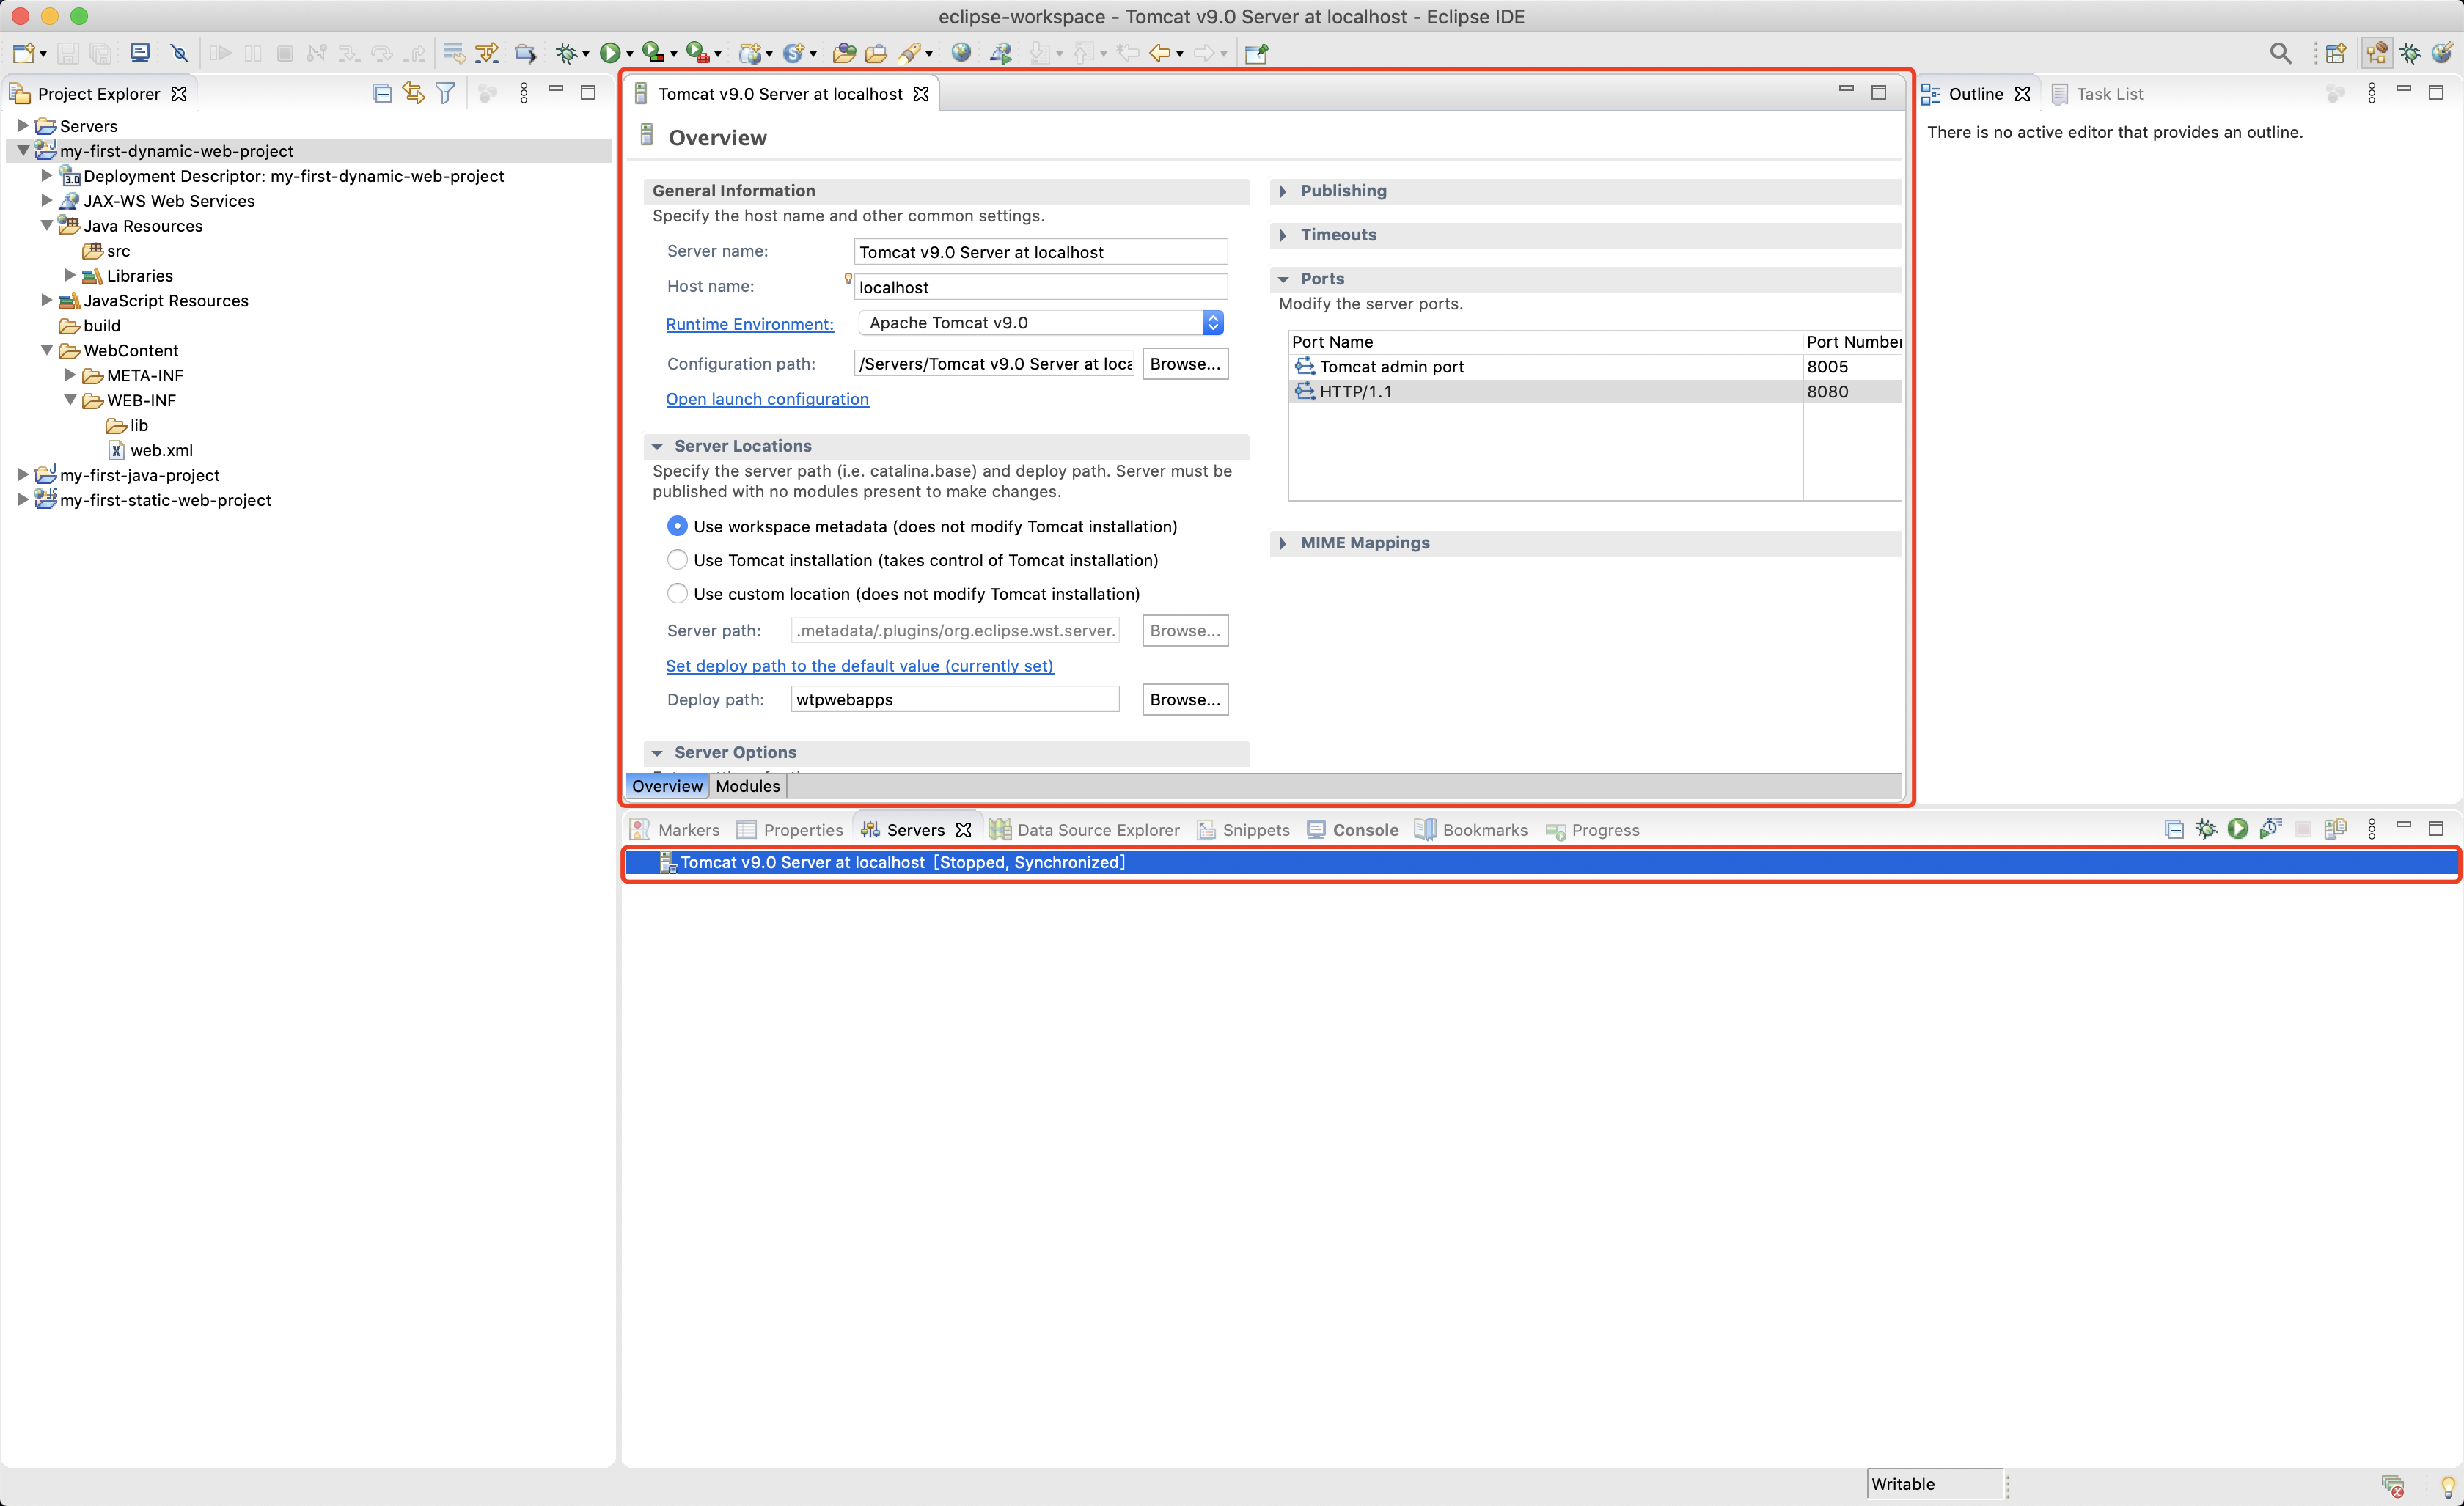Click Skip All Breakpoints toolbar icon
The width and height of the screenshot is (2464, 1506).
point(179,53)
